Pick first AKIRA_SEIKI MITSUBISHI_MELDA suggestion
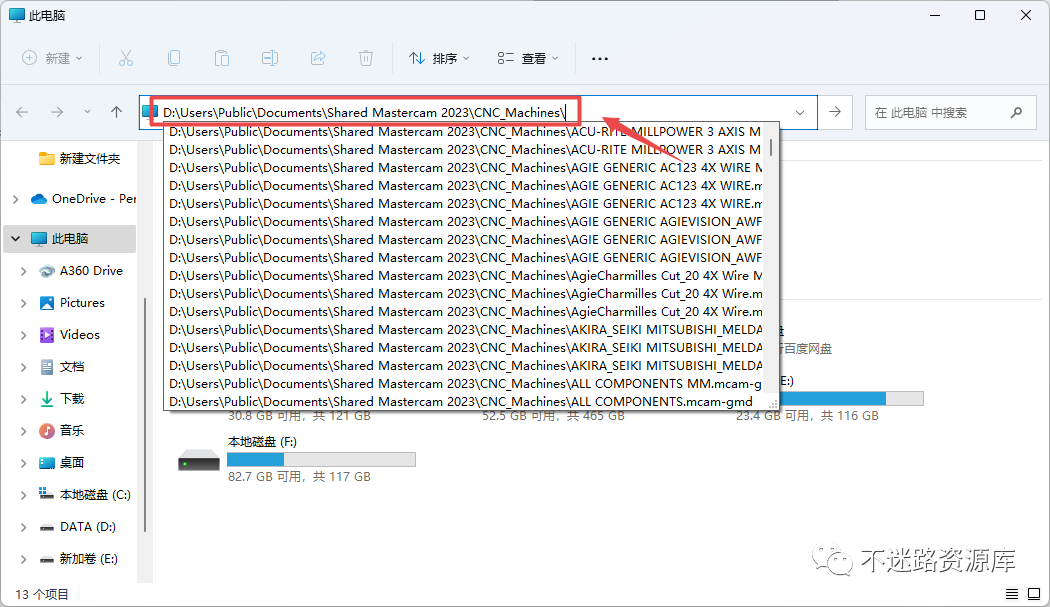The image size is (1050, 607). coord(465,330)
